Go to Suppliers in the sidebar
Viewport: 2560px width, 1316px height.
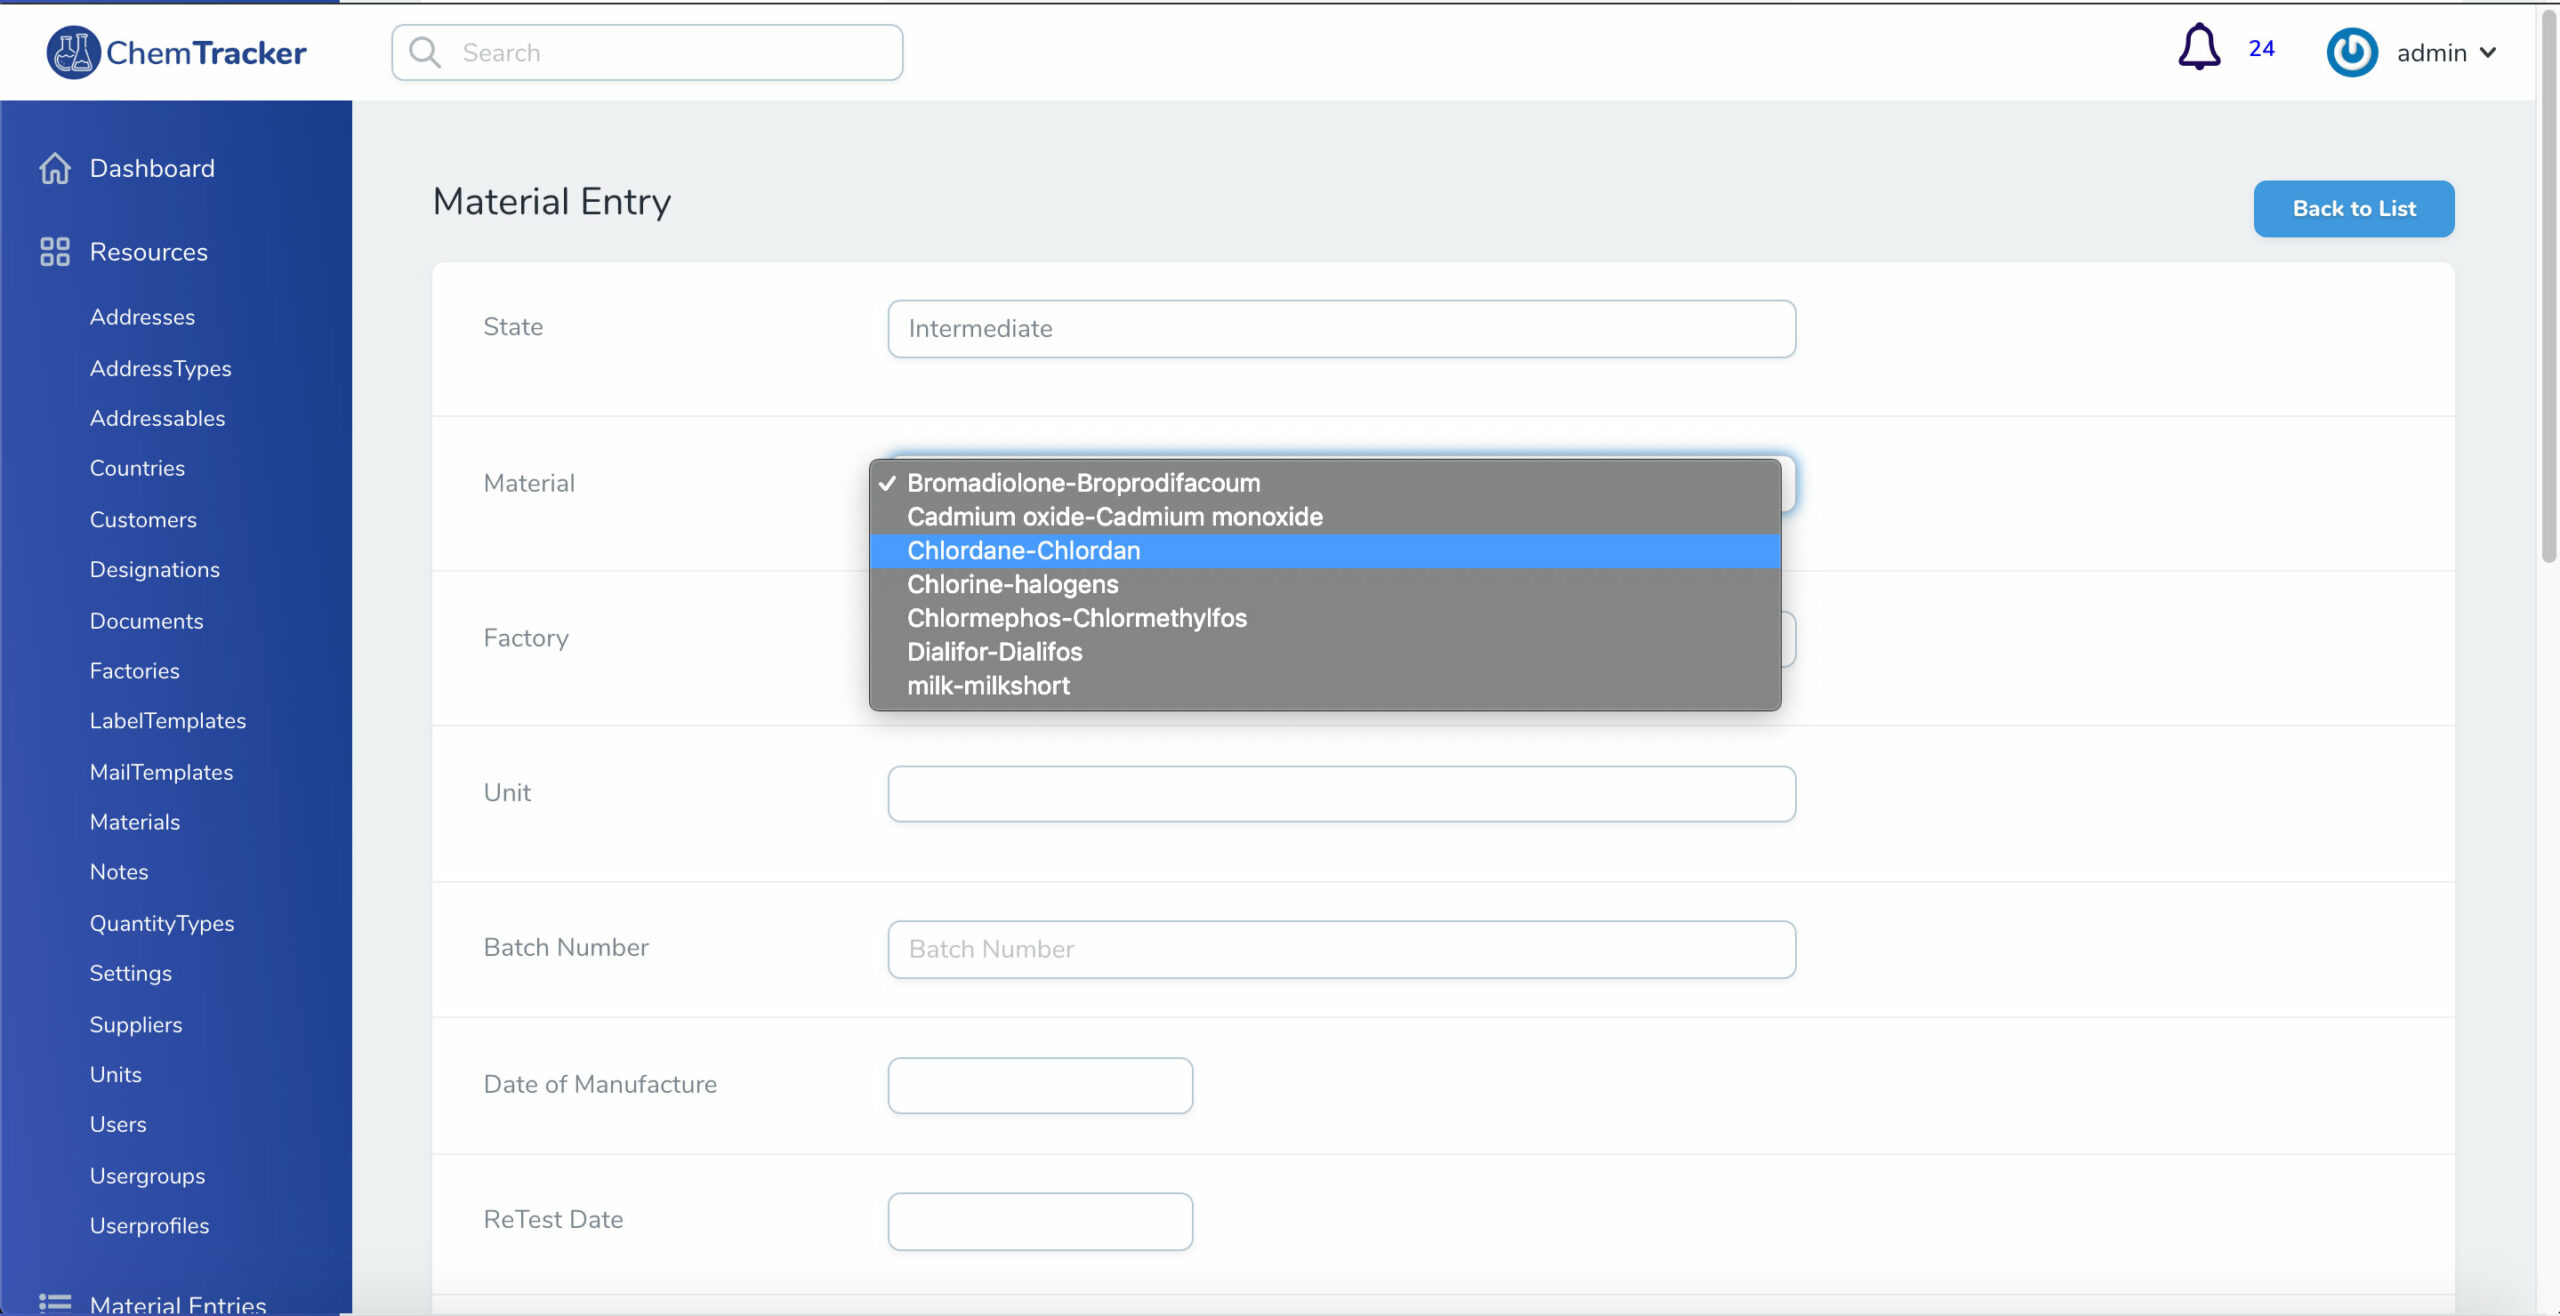136,1024
